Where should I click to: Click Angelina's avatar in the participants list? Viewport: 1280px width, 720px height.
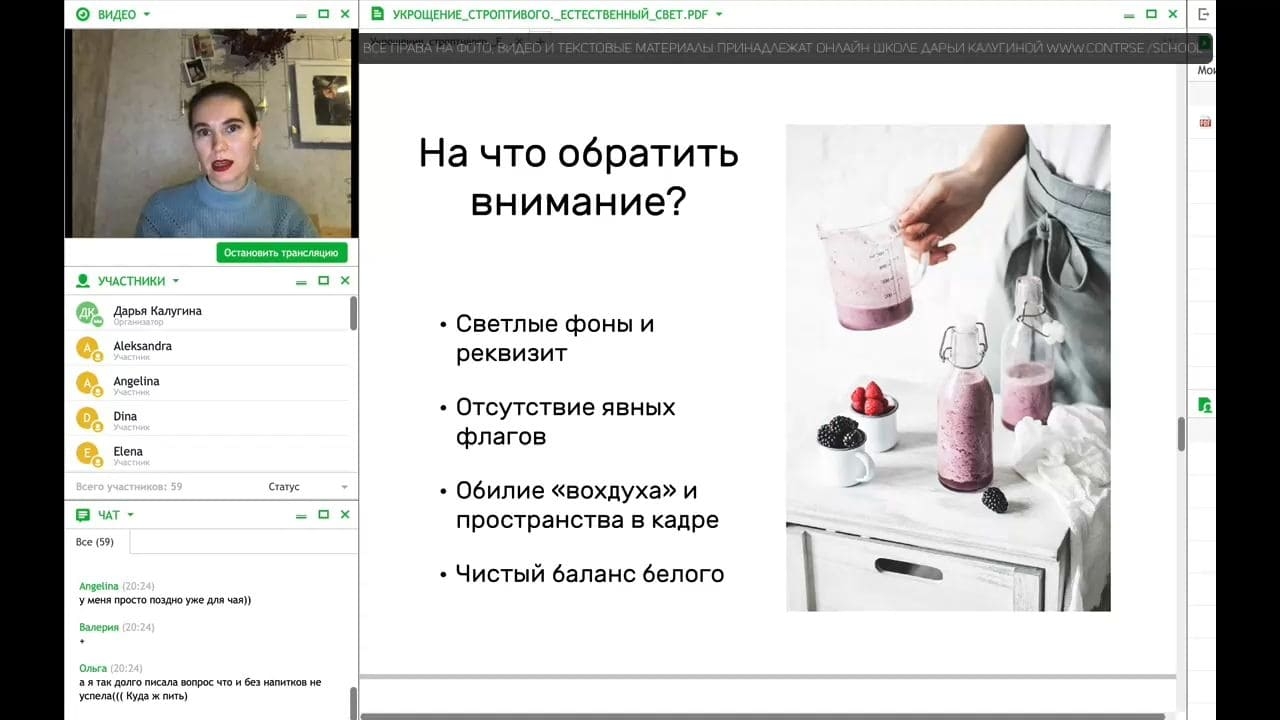[89, 384]
